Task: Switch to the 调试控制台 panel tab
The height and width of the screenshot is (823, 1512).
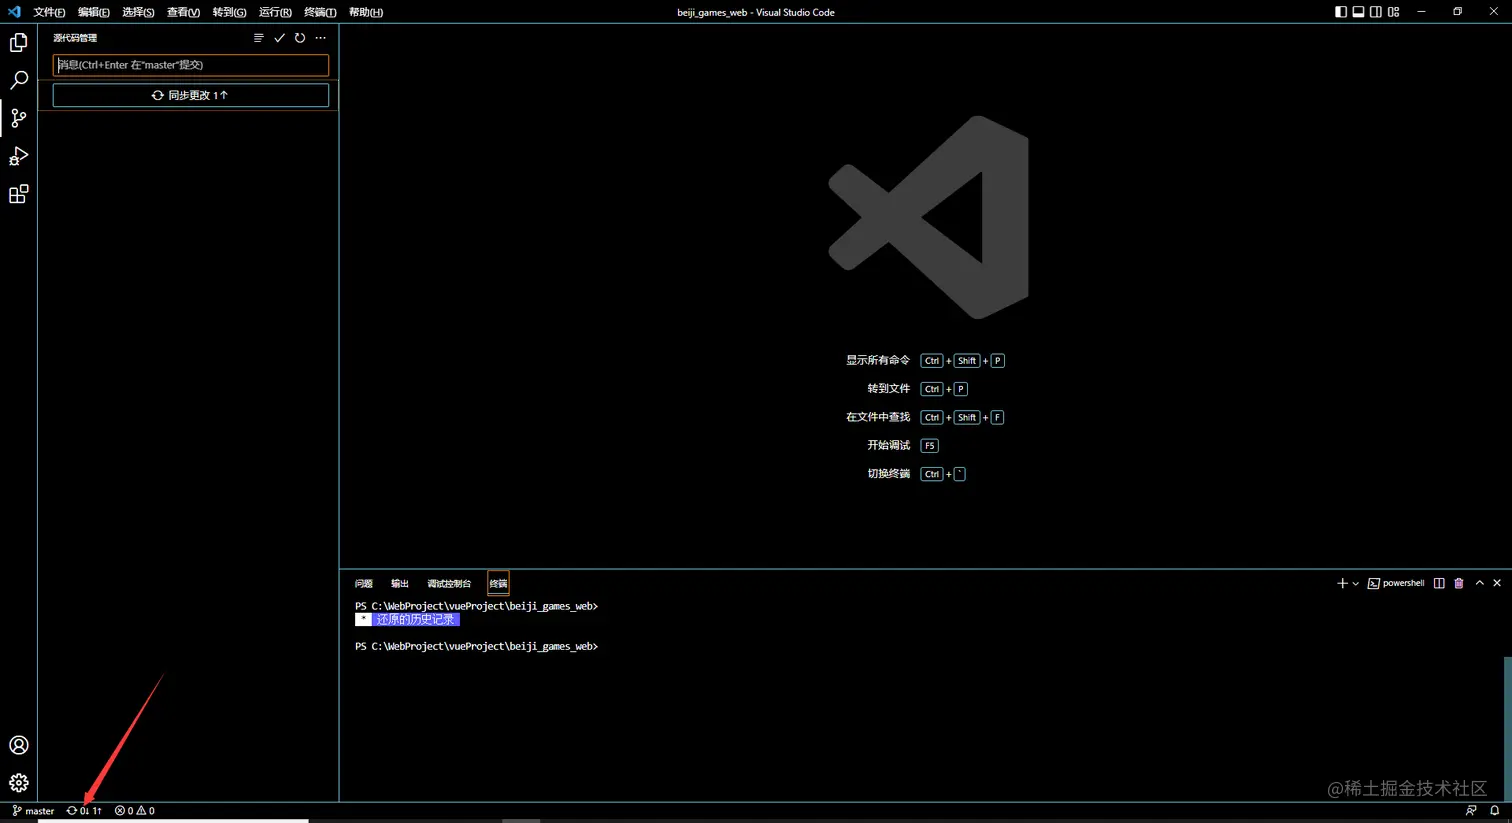Action: click(x=449, y=584)
